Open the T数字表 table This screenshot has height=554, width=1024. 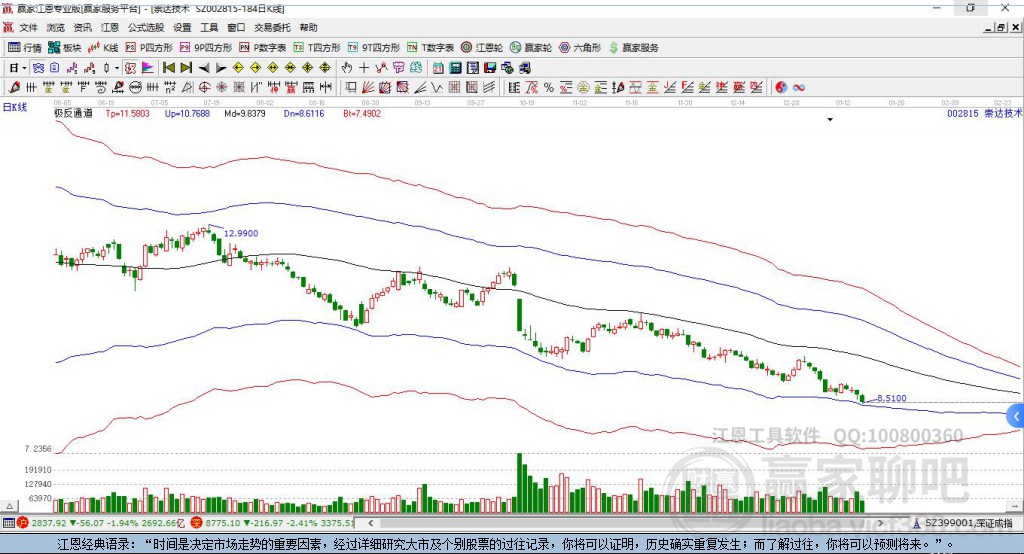point(430,48)
